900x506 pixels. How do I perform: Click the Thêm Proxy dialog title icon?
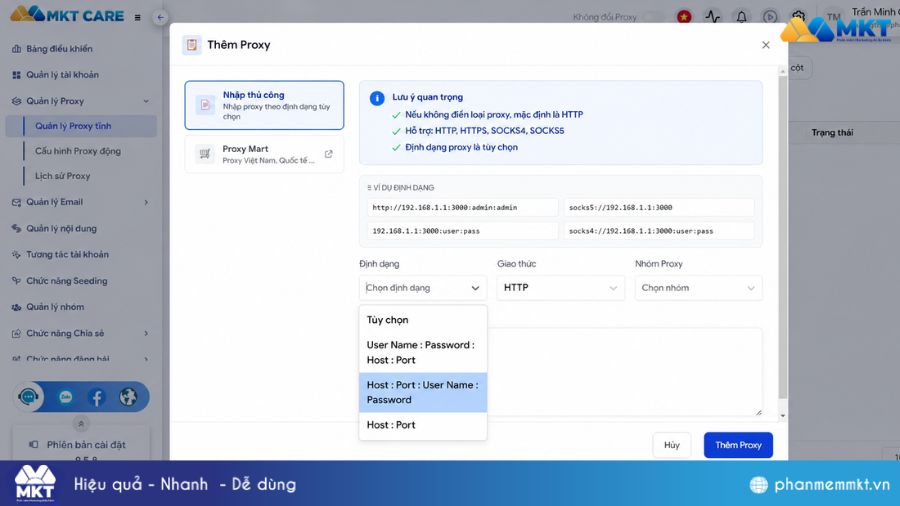(192, 45)
